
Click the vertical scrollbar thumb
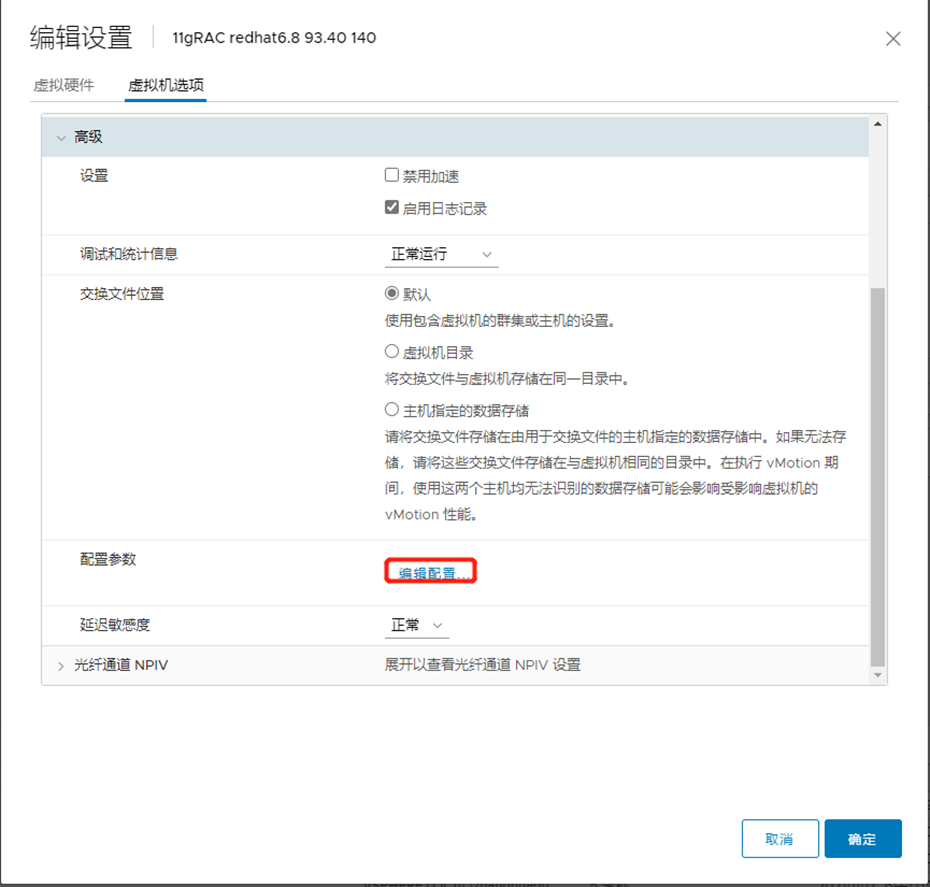tap(878, 477)
